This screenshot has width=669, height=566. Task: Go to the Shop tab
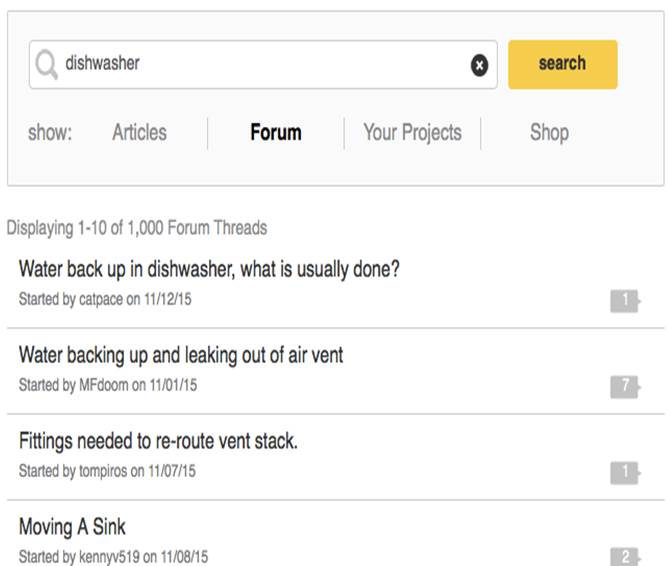click(x=549, y=133)
